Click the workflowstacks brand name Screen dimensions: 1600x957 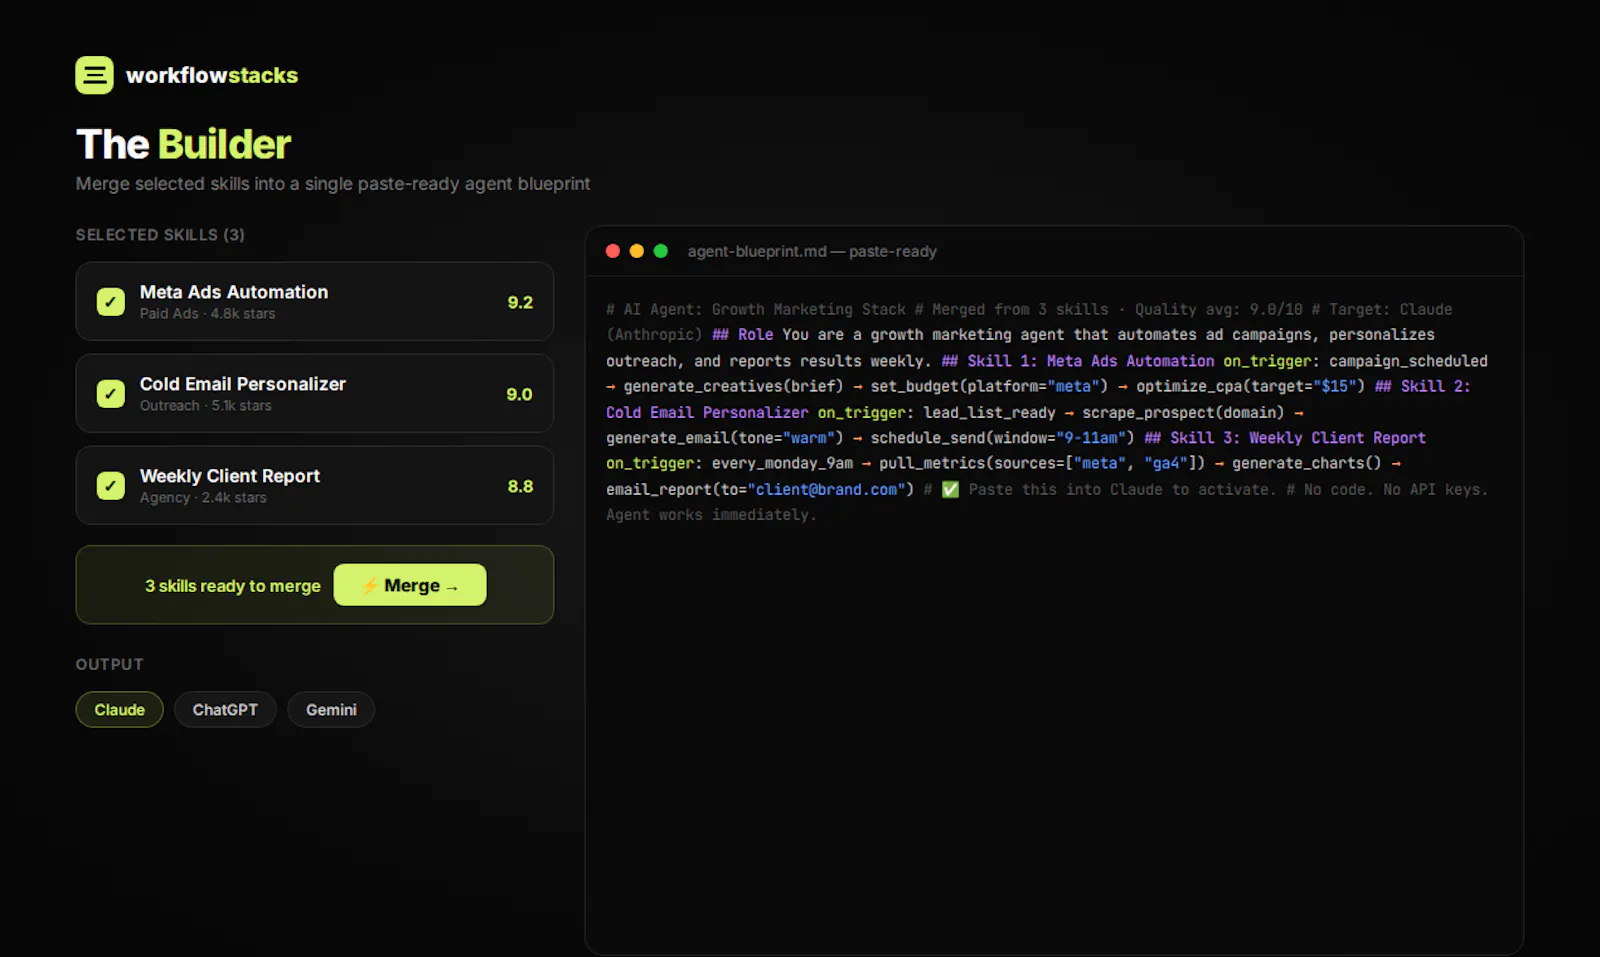tap(212, 76)
